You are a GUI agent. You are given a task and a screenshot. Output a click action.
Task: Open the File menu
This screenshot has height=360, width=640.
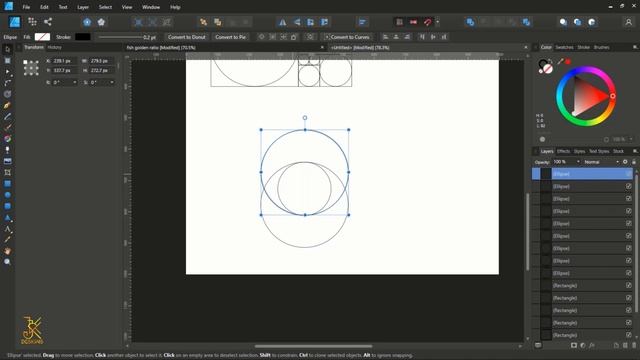[26, 7]
